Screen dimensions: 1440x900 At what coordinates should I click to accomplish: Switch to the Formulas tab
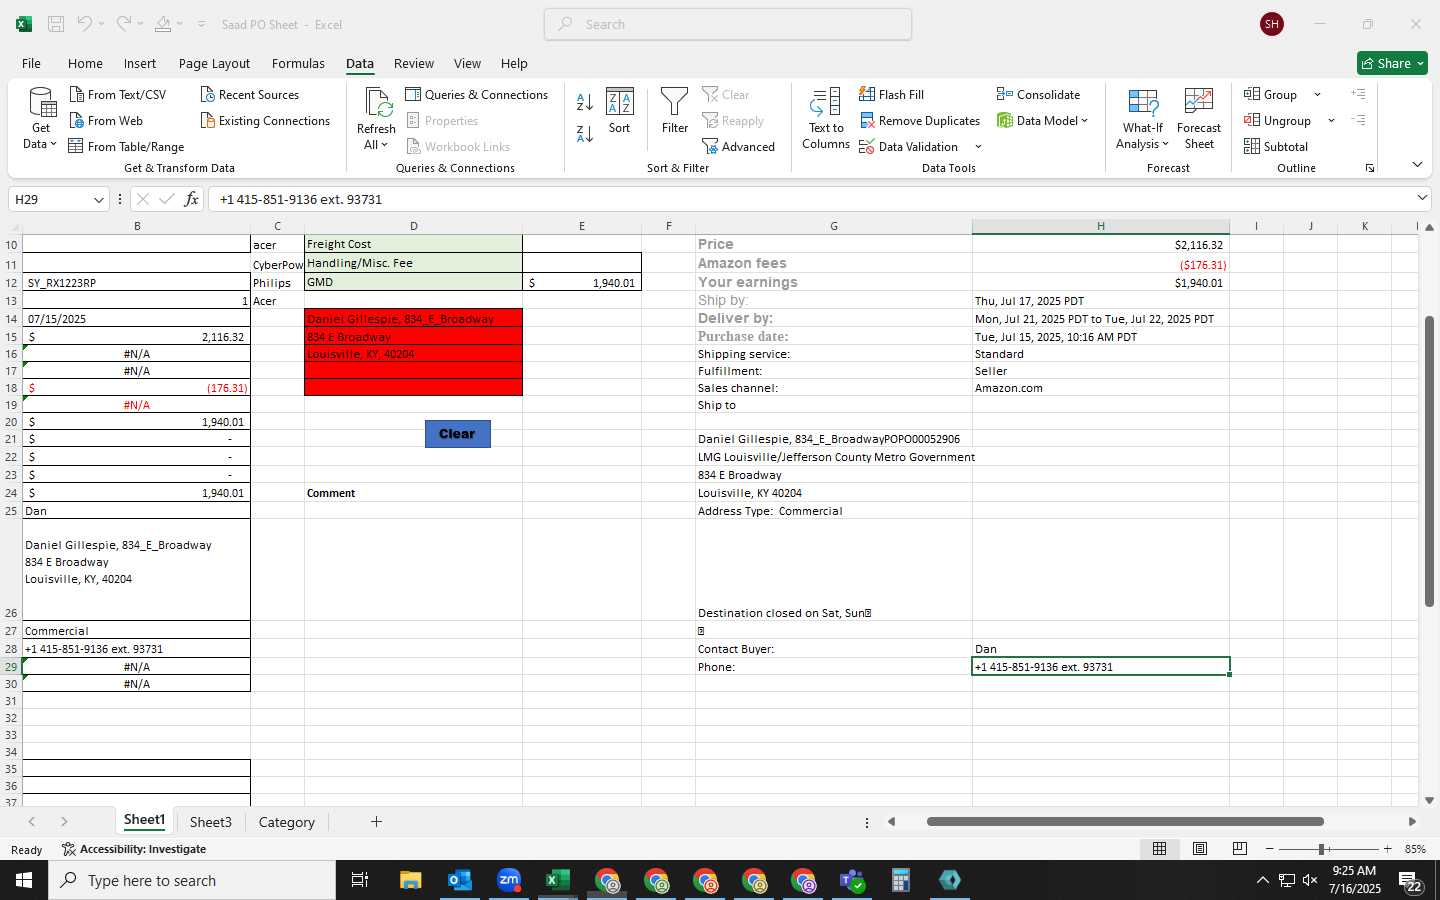(x=298, y=63)
